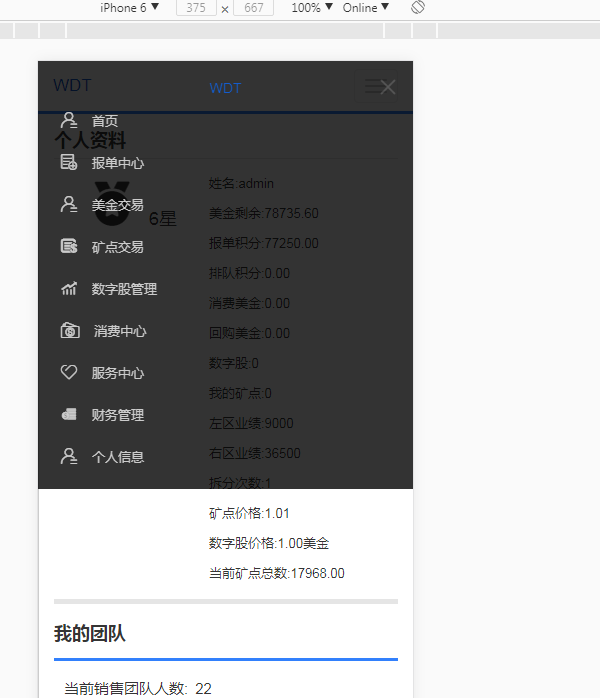Toggle device rotation icon in toolbar
600x698 pixels.
(x=418, y=7)
